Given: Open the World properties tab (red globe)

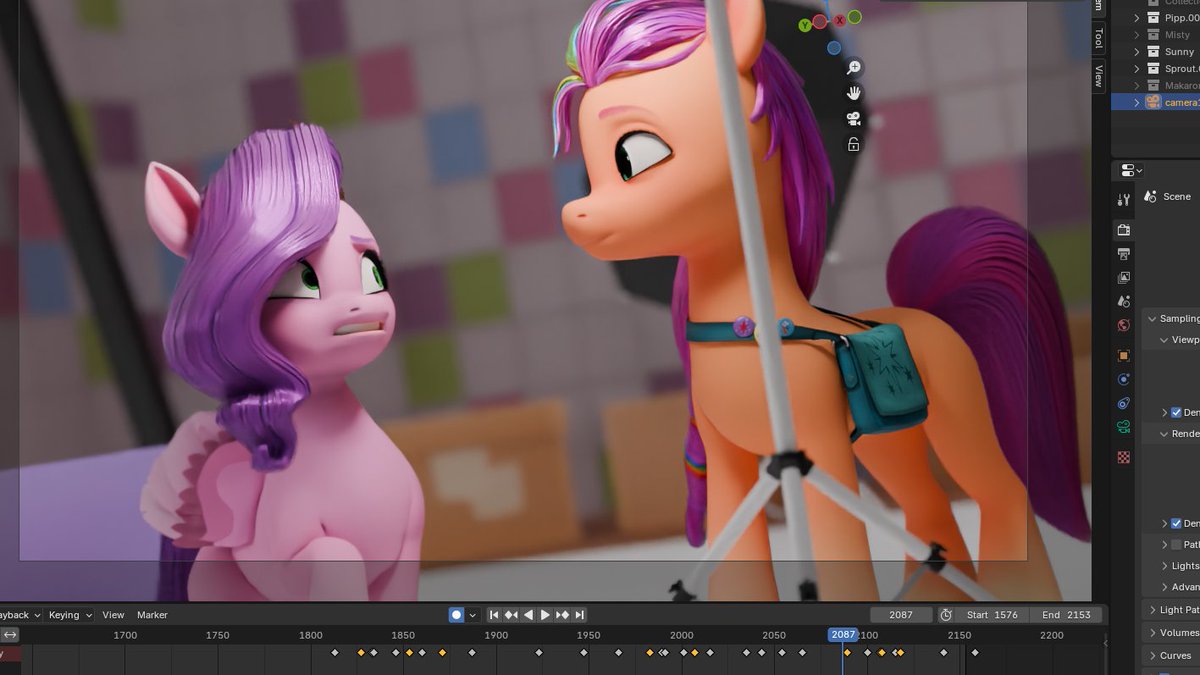Looking at the screenshot, I should click(1123, 325).
